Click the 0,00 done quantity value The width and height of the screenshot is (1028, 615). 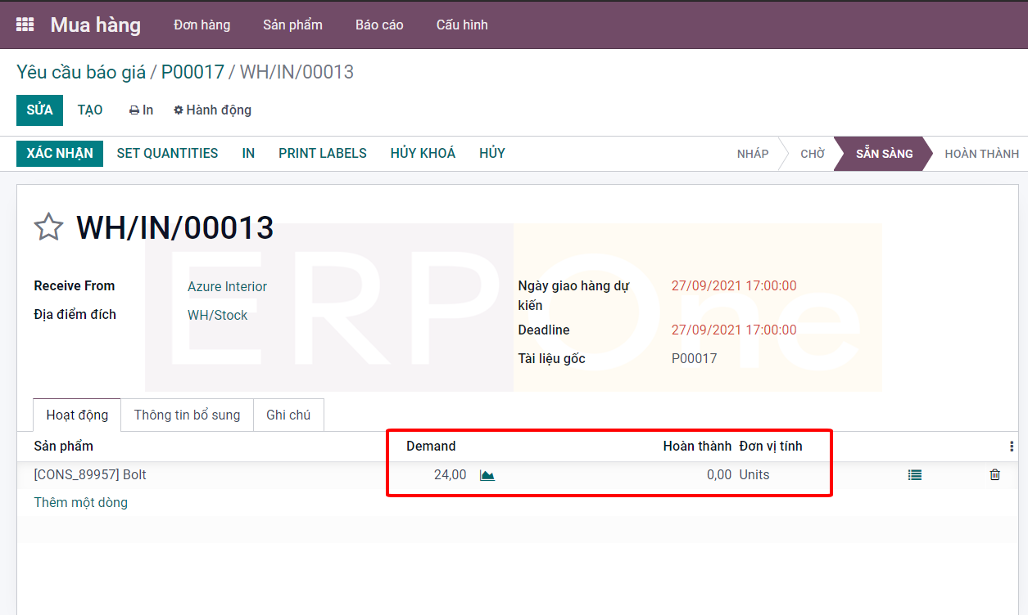pos(719,475)
